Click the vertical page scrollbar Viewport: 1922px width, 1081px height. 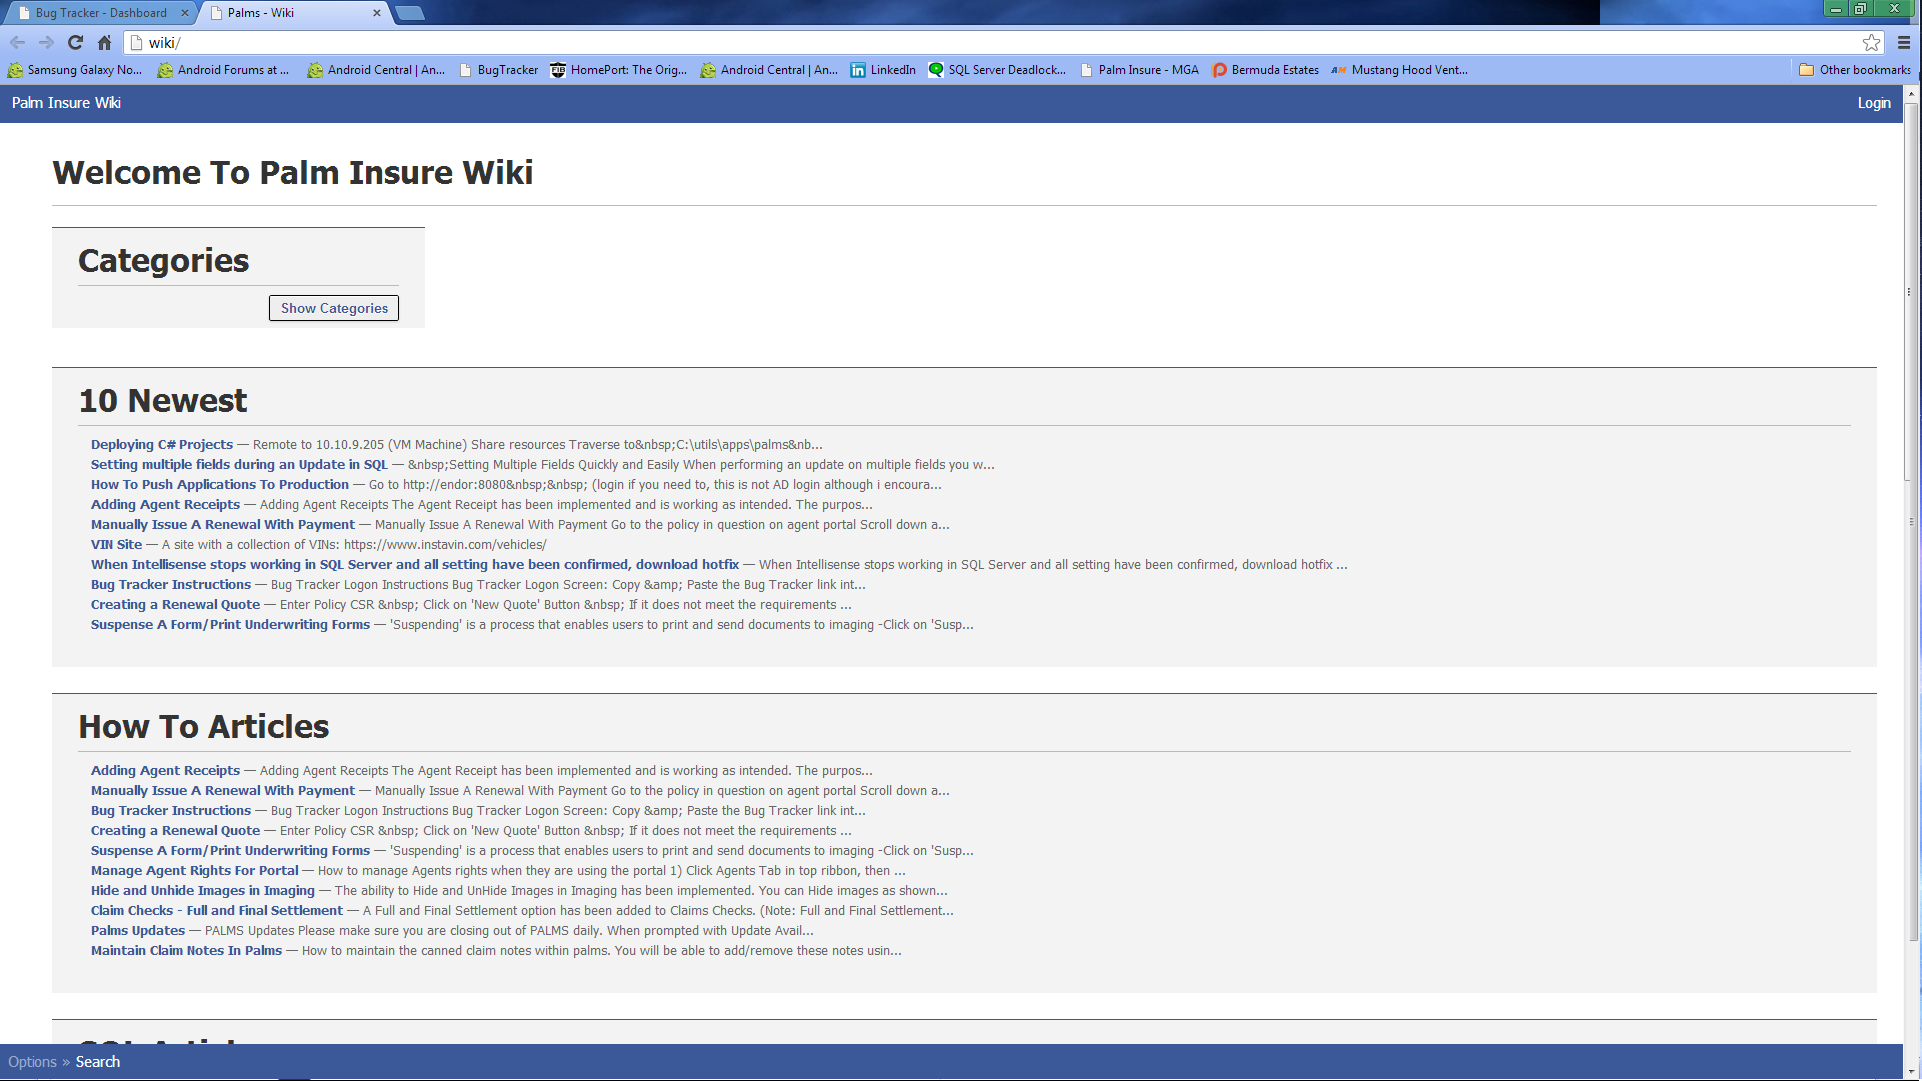1912,500
